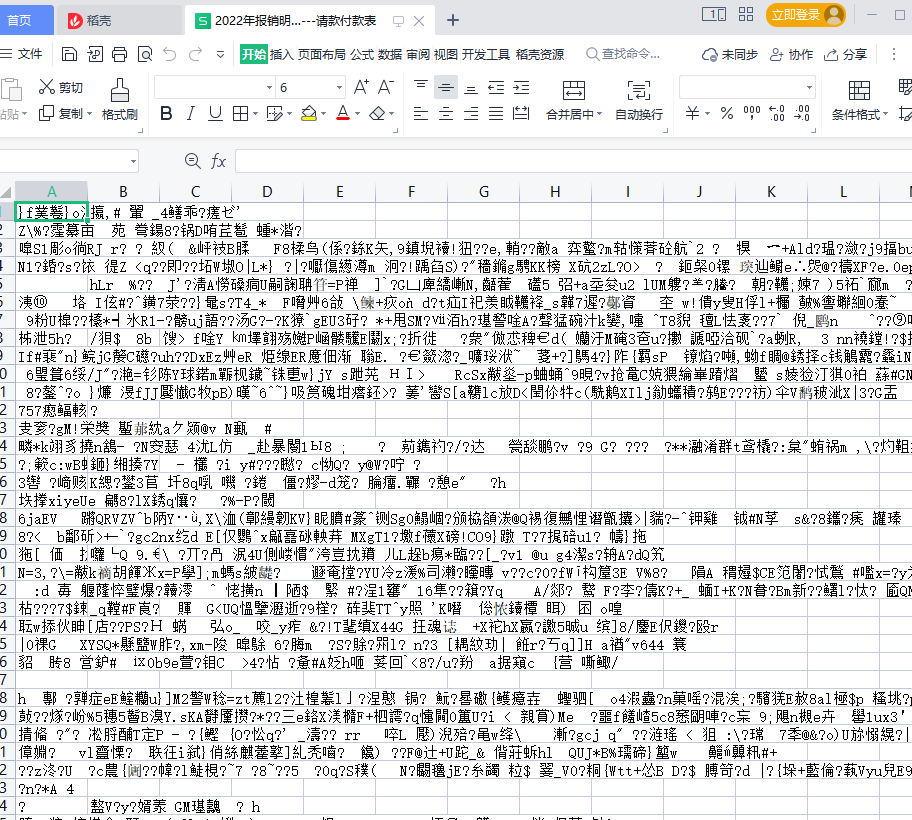Screen dimensions: 912x820
Task: Click the Cut (剪切) button
Action: (x=61, y=87)
